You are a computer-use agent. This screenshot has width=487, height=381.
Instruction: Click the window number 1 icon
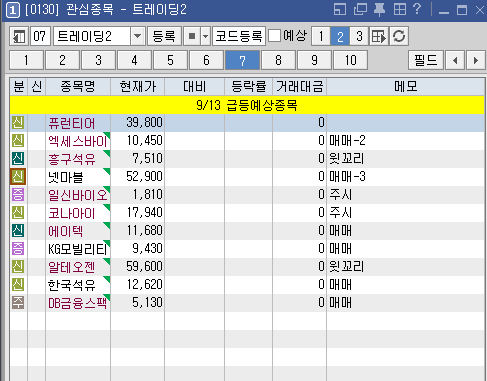point(13,10)
